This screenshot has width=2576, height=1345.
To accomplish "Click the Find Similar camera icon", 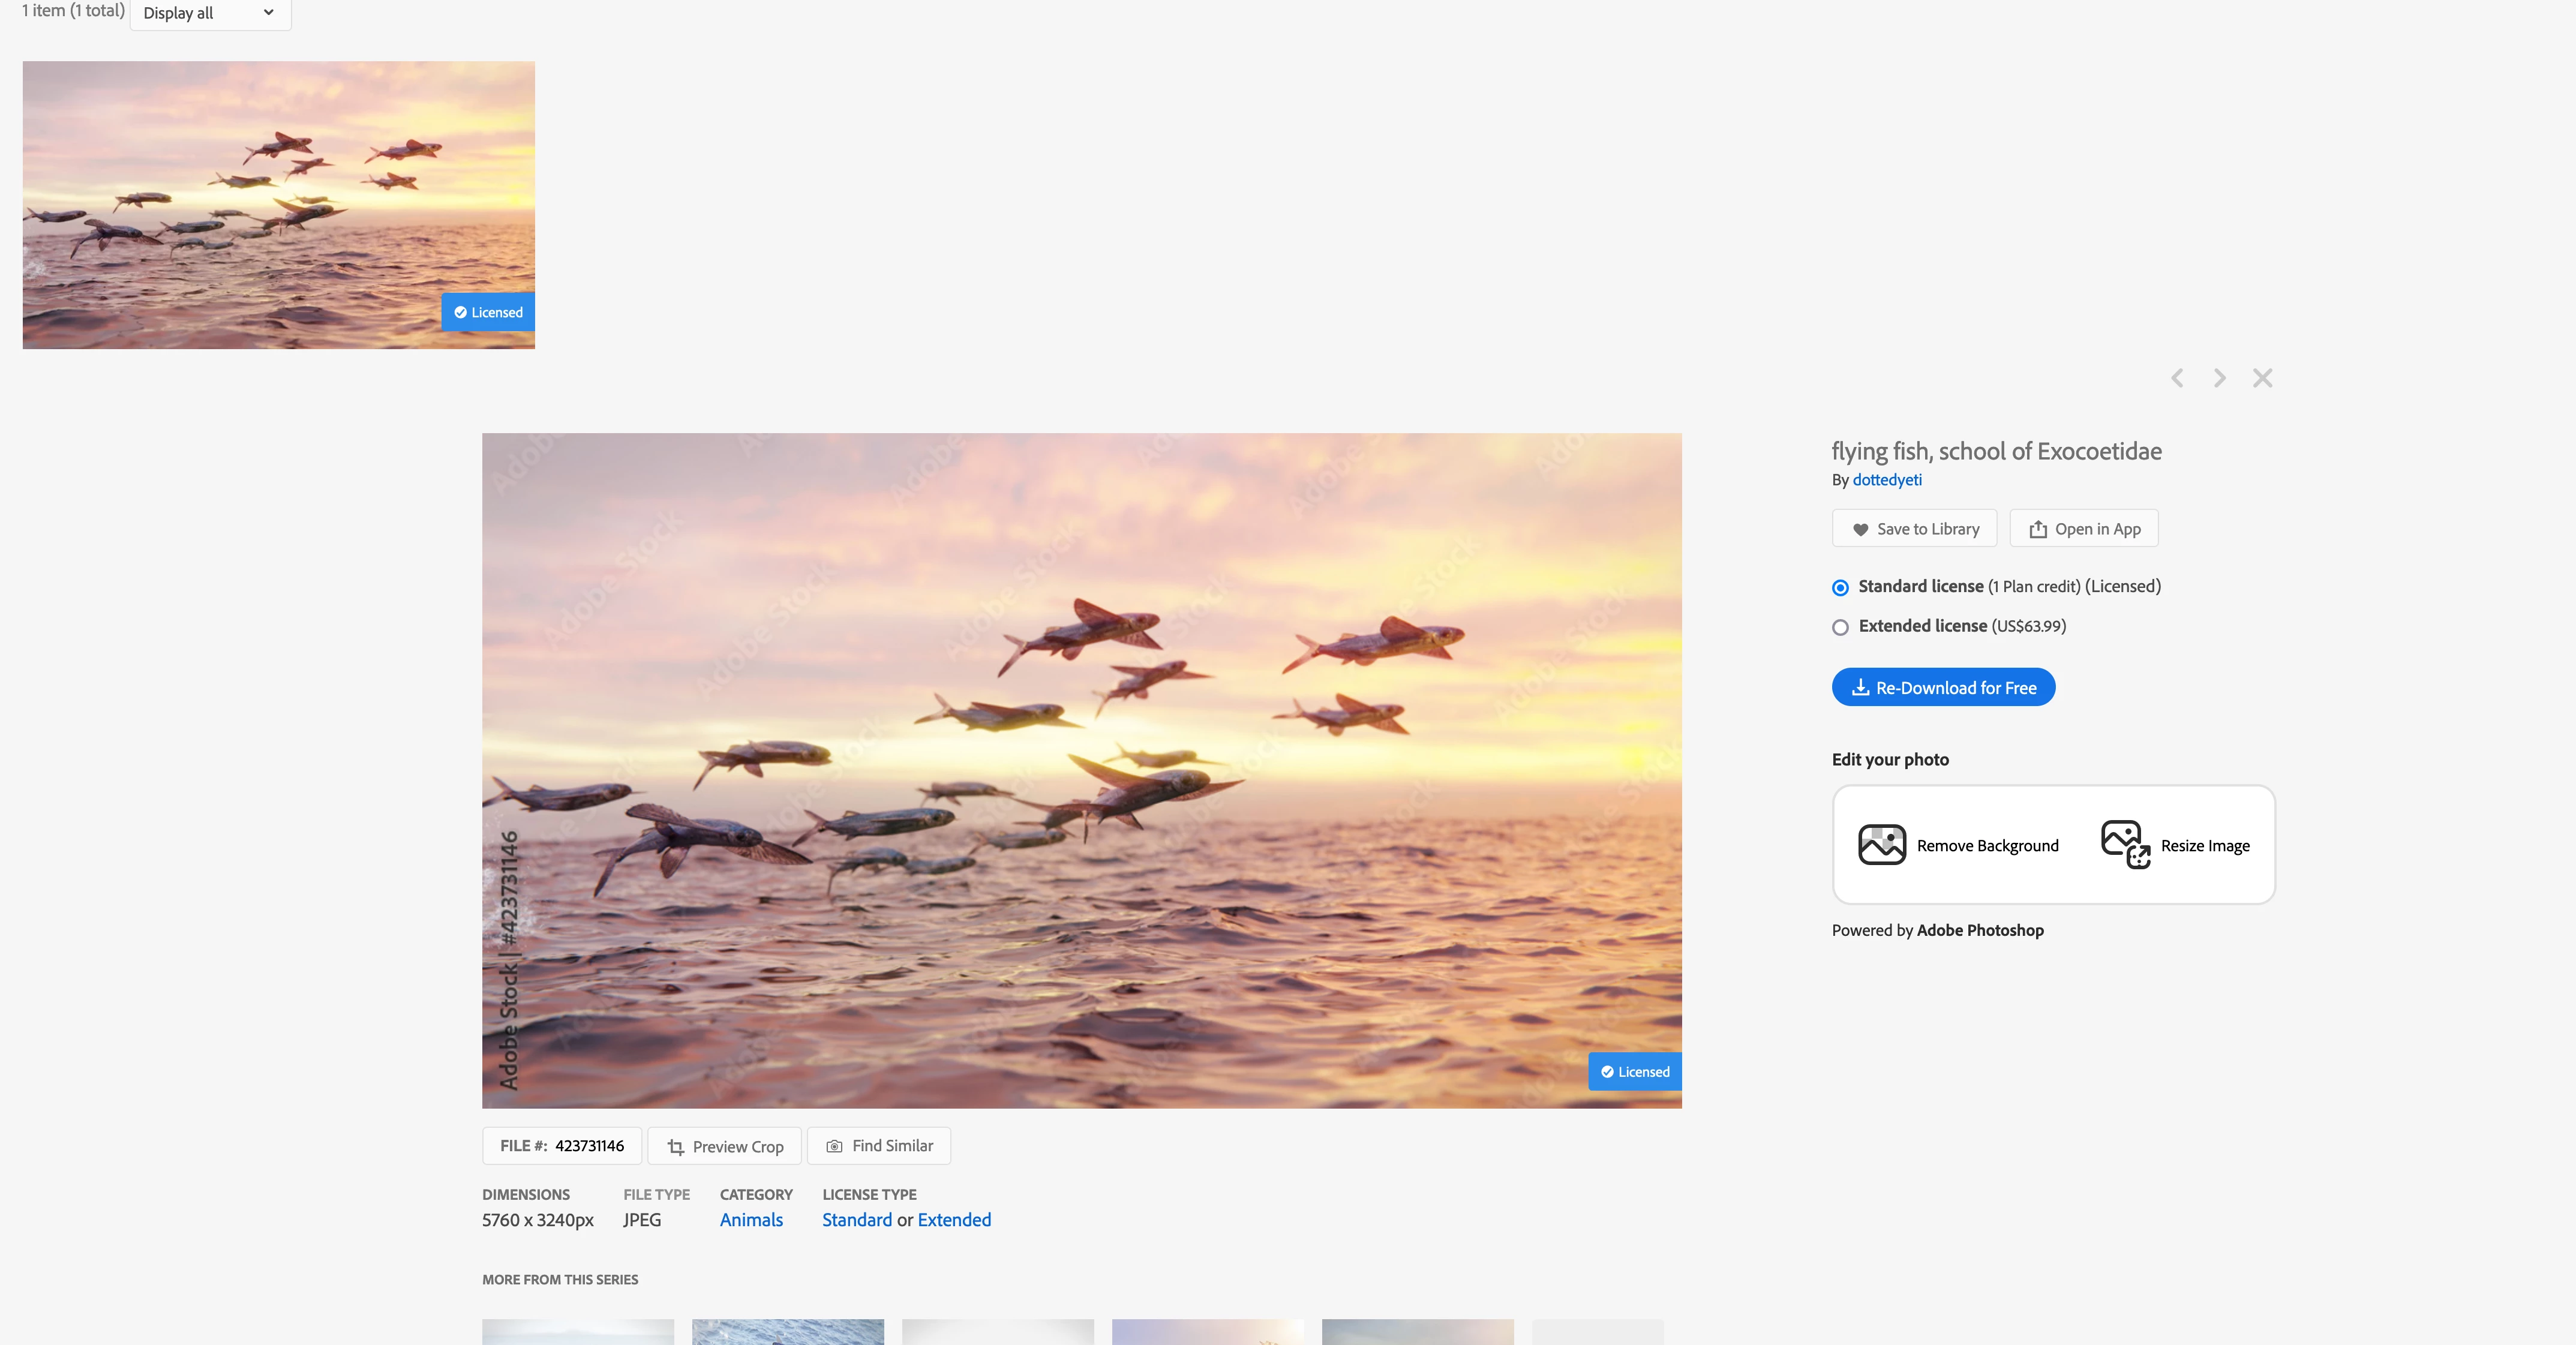I will pos(834,1146).
